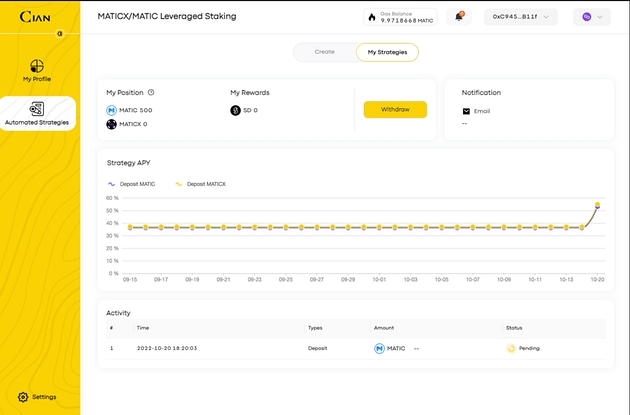Open the network selector dropdown
This screenshot has height=415, width=630.
pos(591,17)
